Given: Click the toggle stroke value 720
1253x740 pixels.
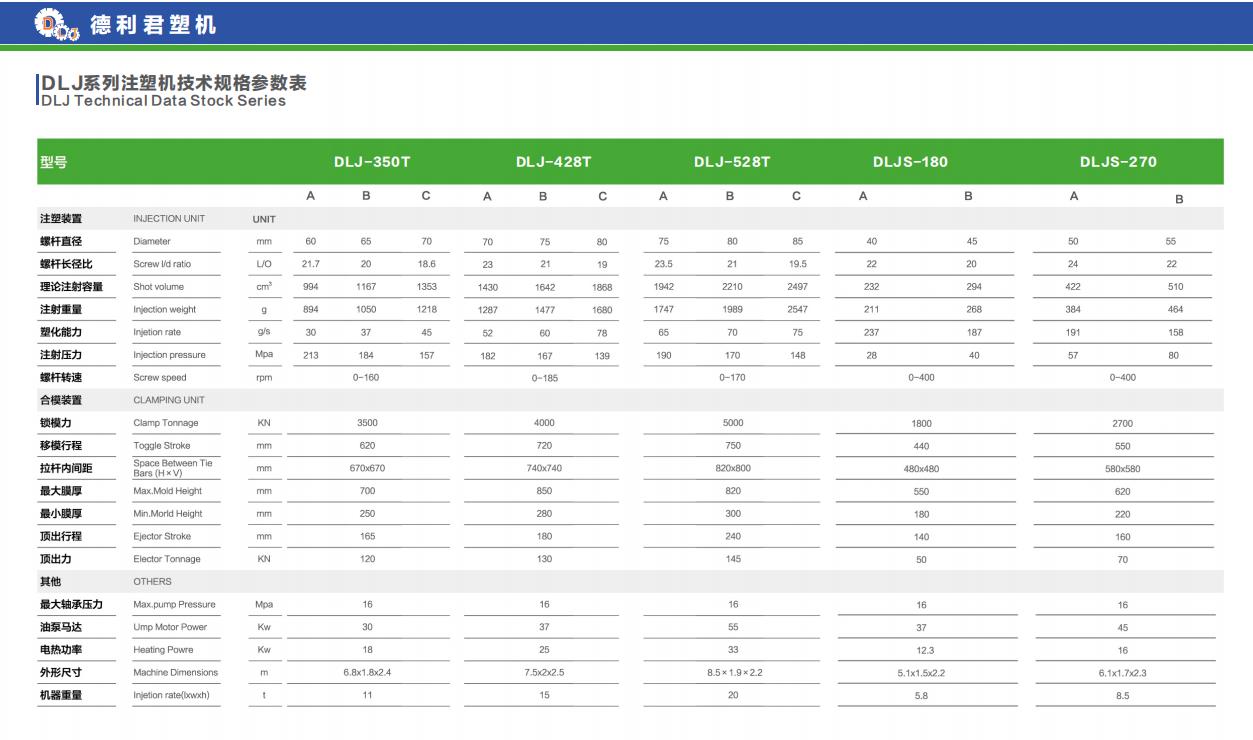Looking at the screenshot, I should [544, 446].
